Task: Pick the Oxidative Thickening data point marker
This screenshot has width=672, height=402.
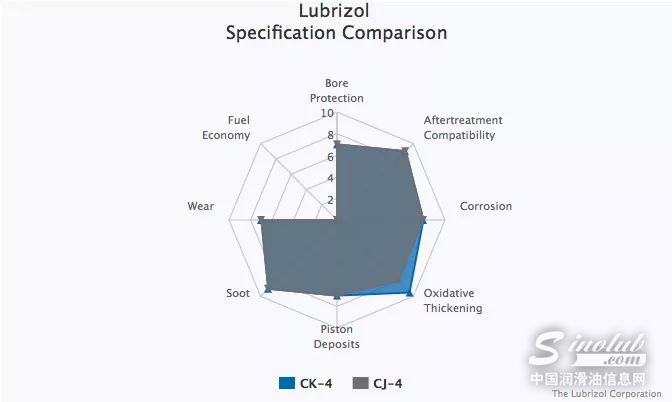Action: (x=409, y=292)
